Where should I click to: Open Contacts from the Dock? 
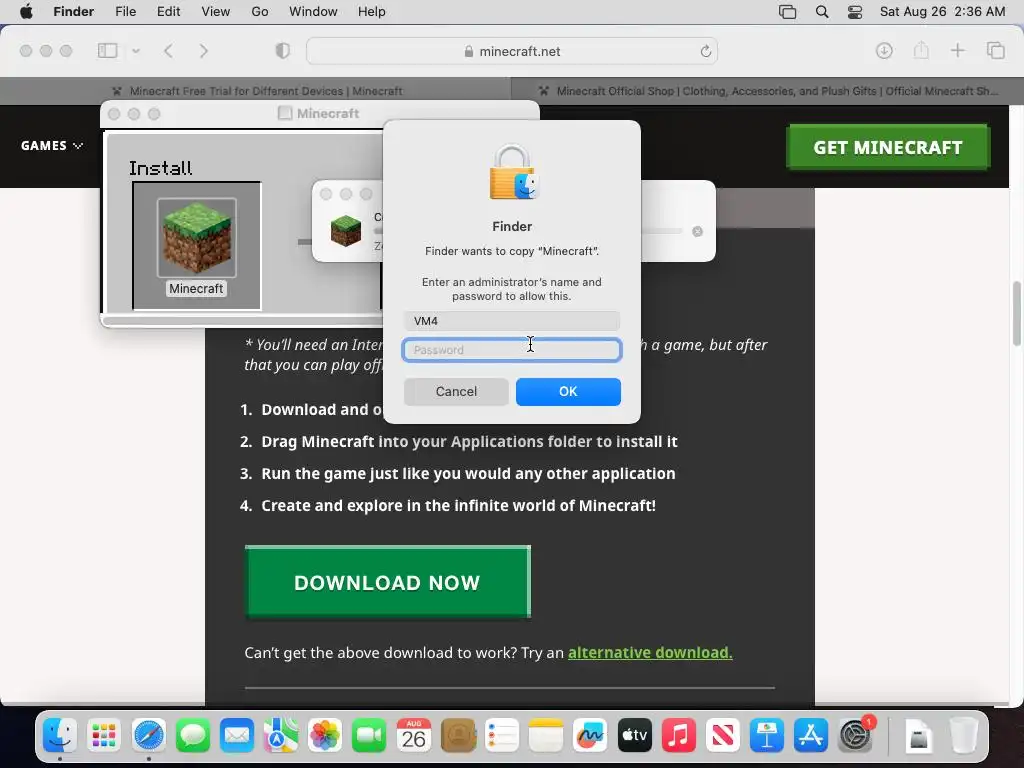(x=458, y=736)
